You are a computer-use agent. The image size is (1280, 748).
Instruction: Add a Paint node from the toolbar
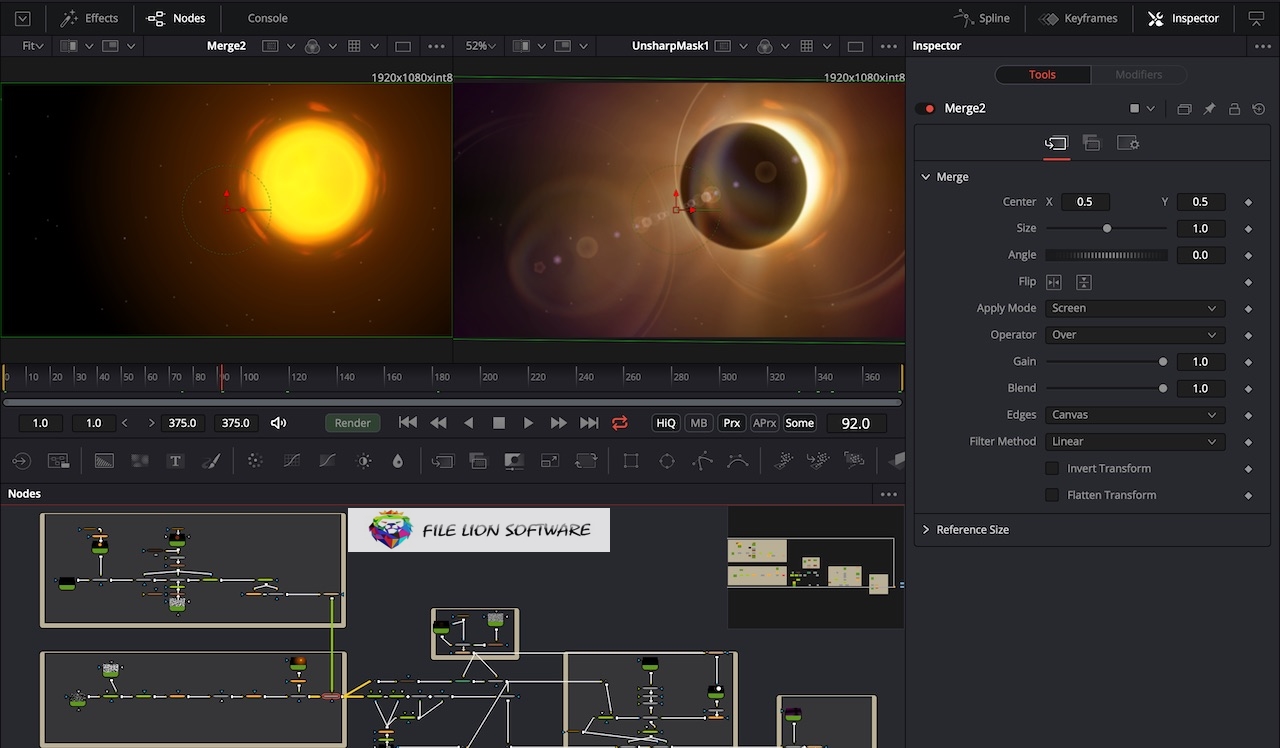[x=211, y=461]
